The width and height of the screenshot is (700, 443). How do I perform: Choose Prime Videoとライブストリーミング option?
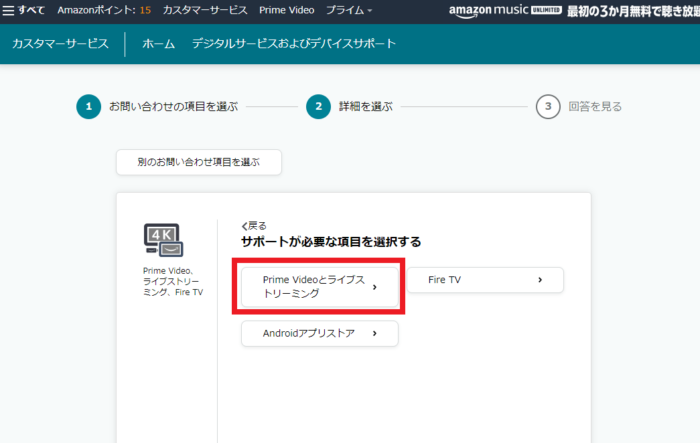coord(320,286)
